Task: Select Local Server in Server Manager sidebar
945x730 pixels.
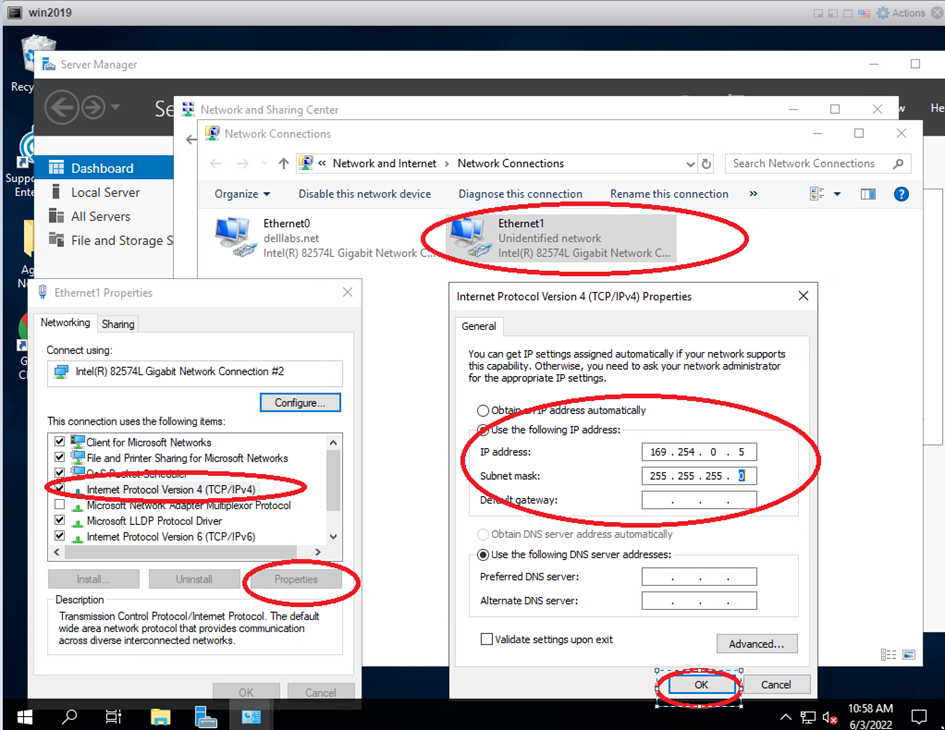Action: tap(105, 192)
